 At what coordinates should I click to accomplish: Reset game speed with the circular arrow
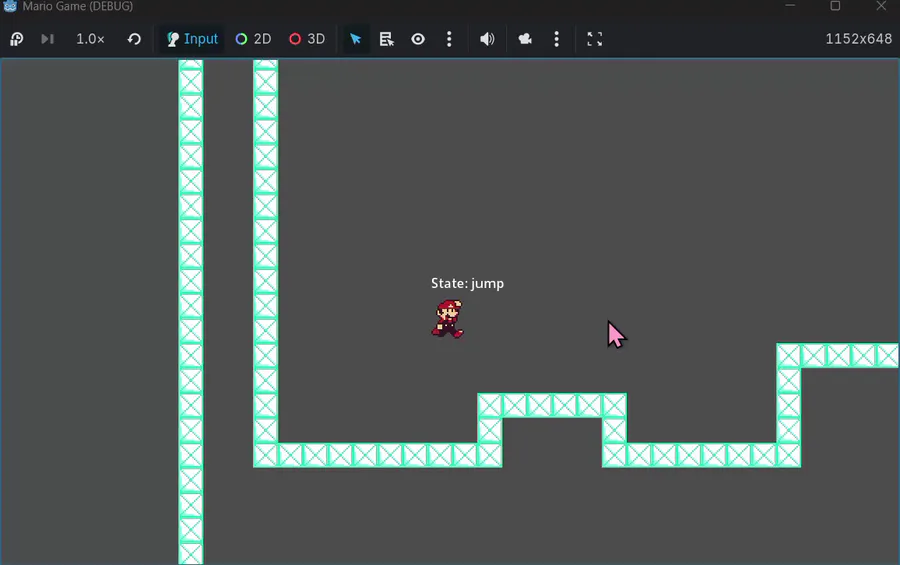click(134, 39)
